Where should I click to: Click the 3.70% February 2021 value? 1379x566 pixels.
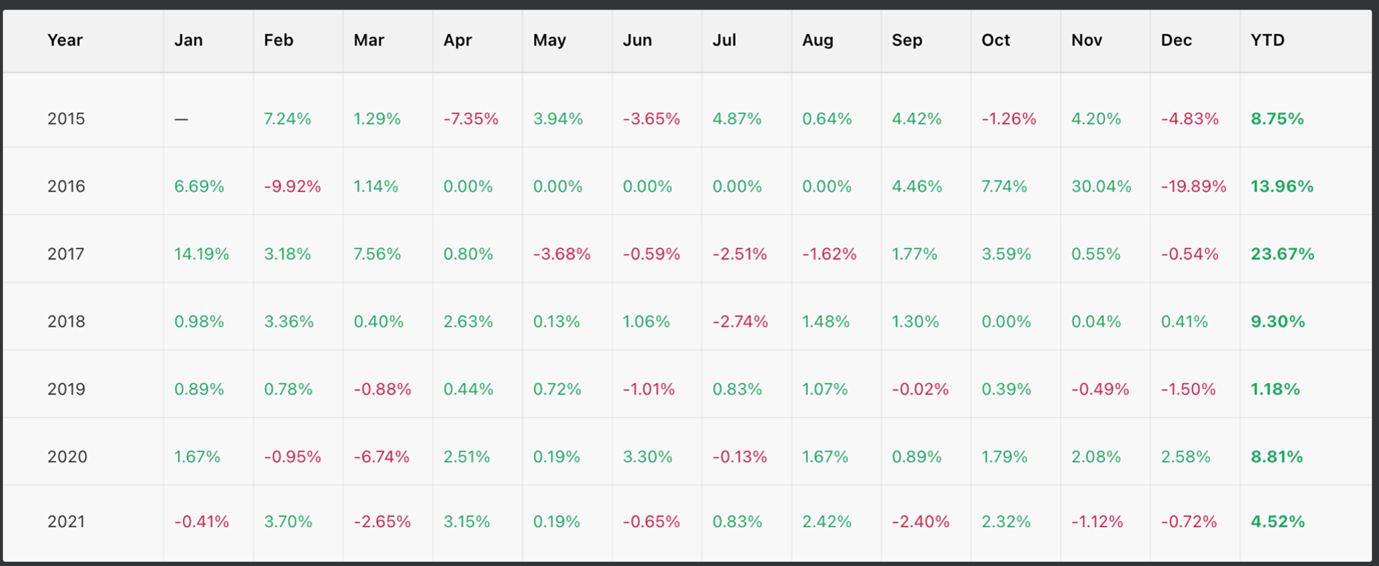[x=288, y=522]
